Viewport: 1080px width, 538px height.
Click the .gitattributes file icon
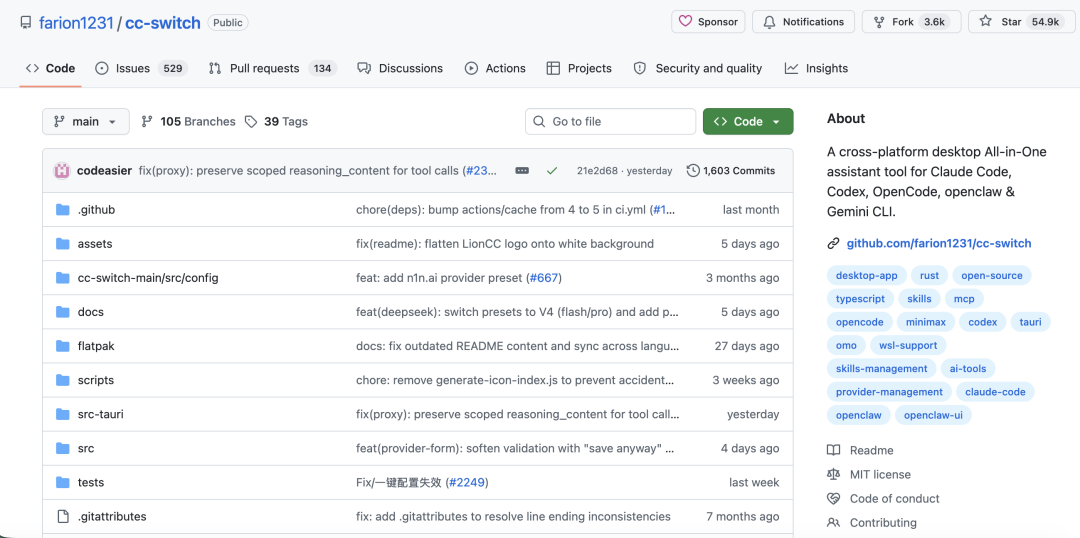click(63, 517)
